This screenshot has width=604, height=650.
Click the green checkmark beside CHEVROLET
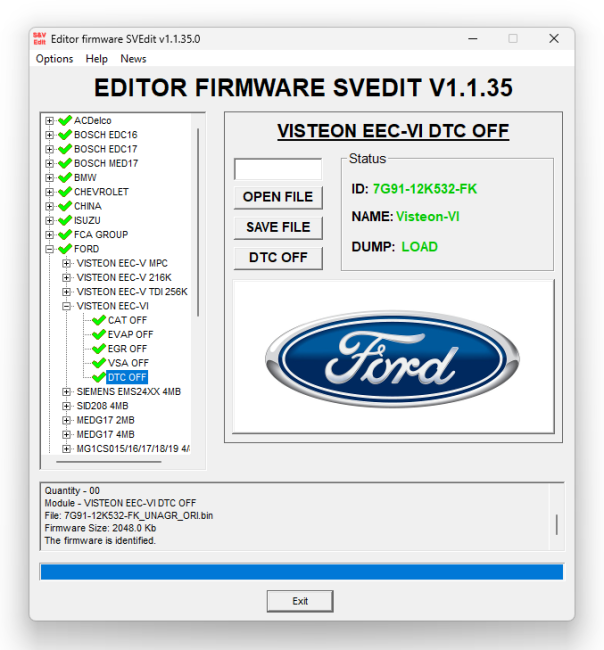65,192
